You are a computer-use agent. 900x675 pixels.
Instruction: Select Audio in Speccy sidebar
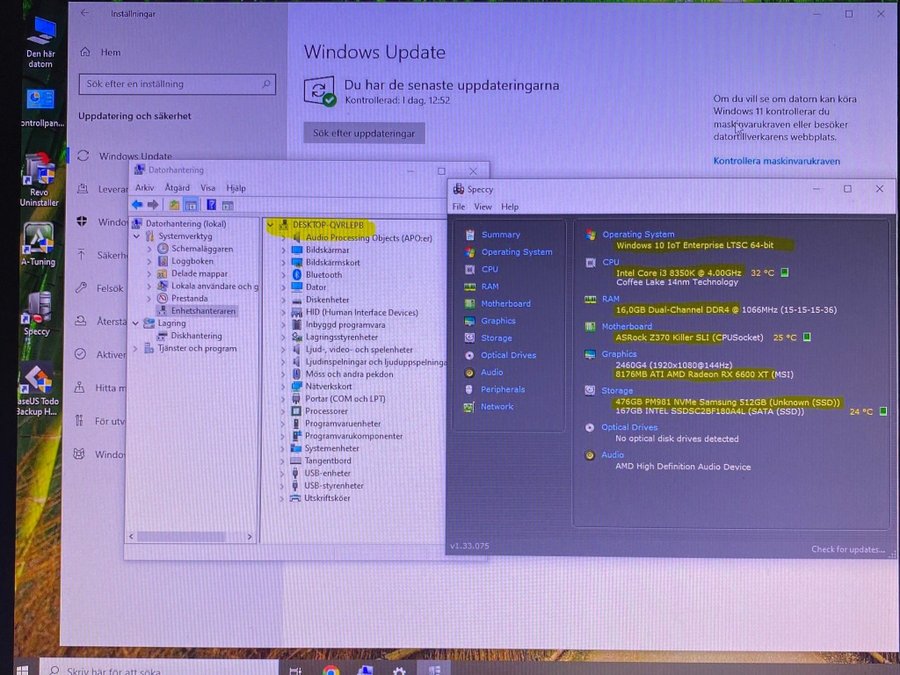click(x=492, y=373)
